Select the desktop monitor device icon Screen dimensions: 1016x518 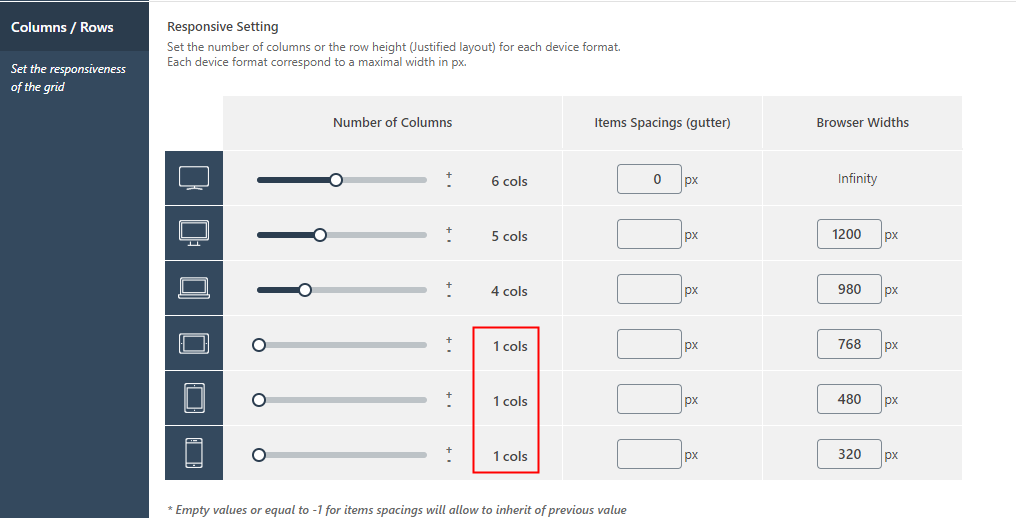[x=194, y=233]
